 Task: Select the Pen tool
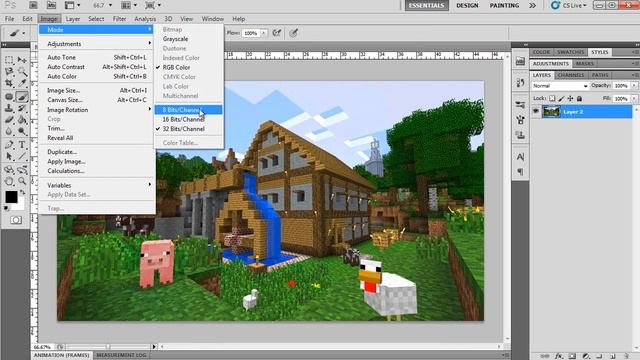pos(9,145)
